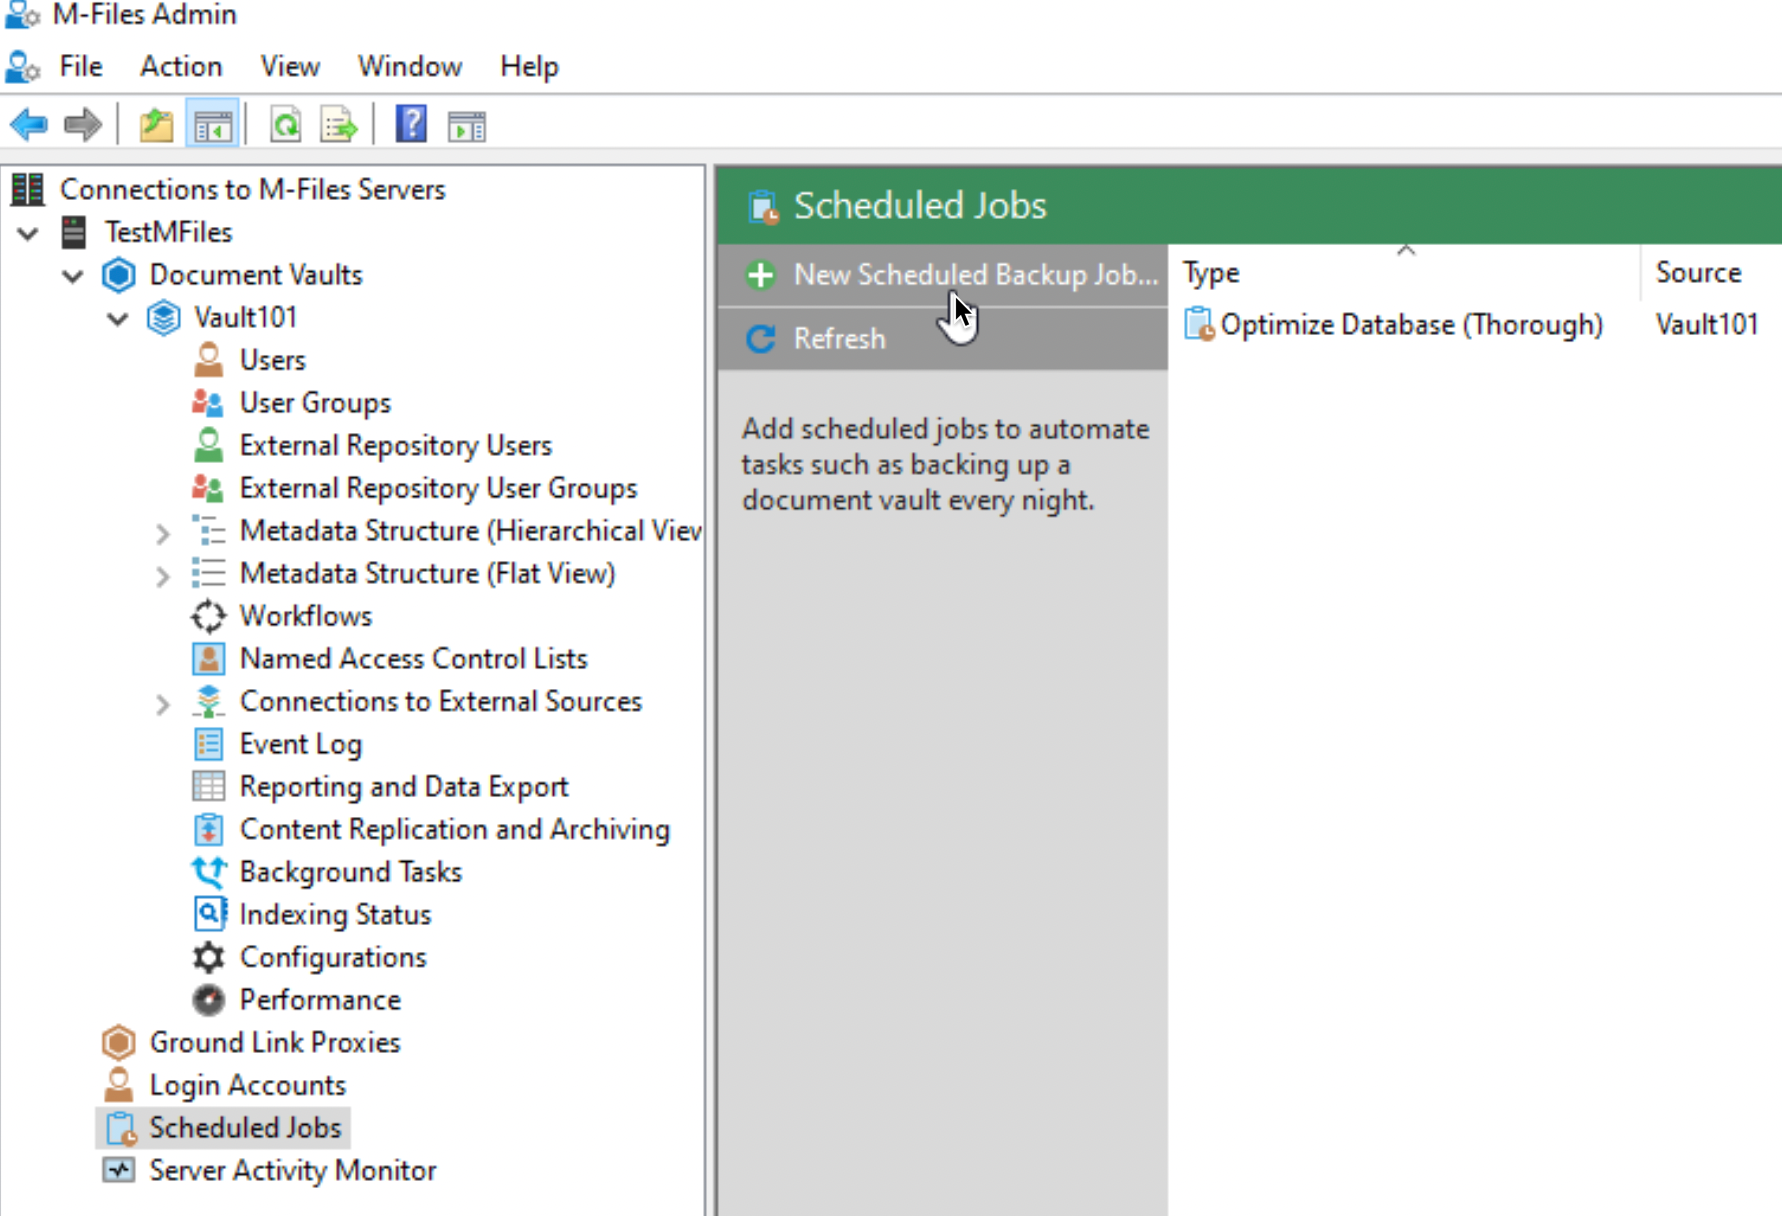Open the File menu
The width and height of the screenshot is (1782, 1216).
tap(81, 66)
